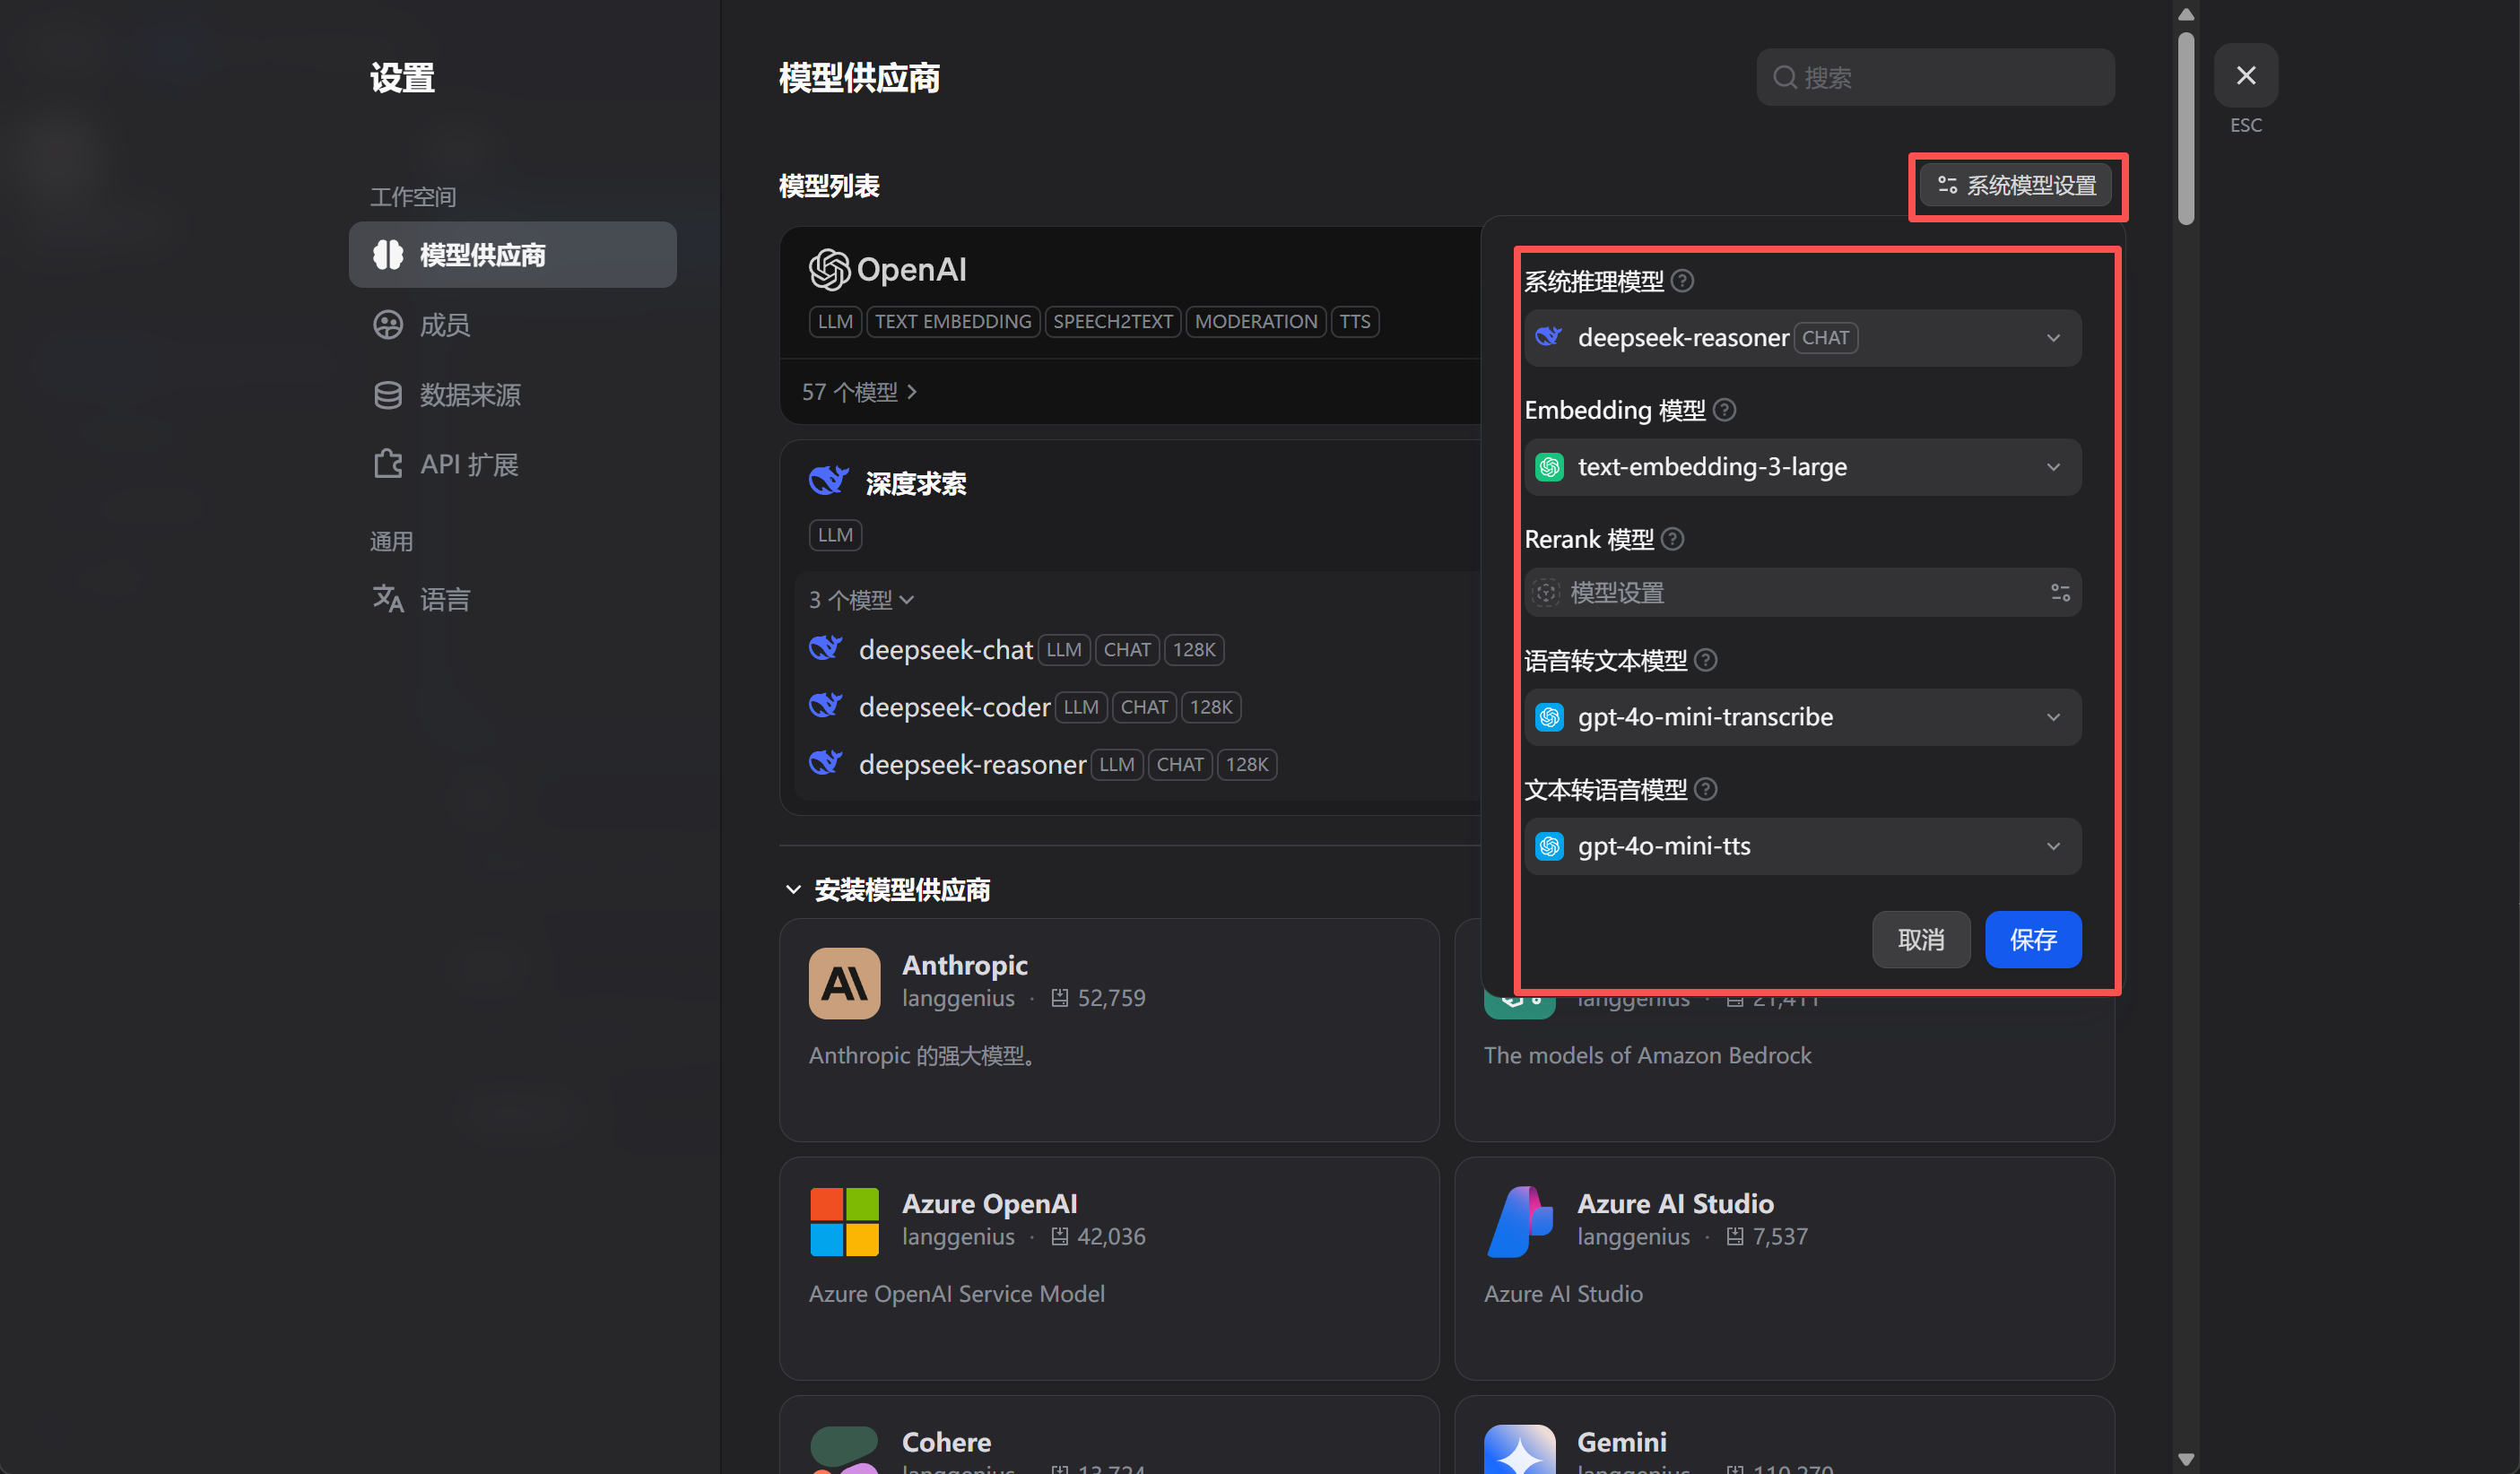Image resolution: width=2520 pixels, height=1474 pixels.
Task: Click the Azure OpenAI Microsoft logo
Action: pos(844,1222)
